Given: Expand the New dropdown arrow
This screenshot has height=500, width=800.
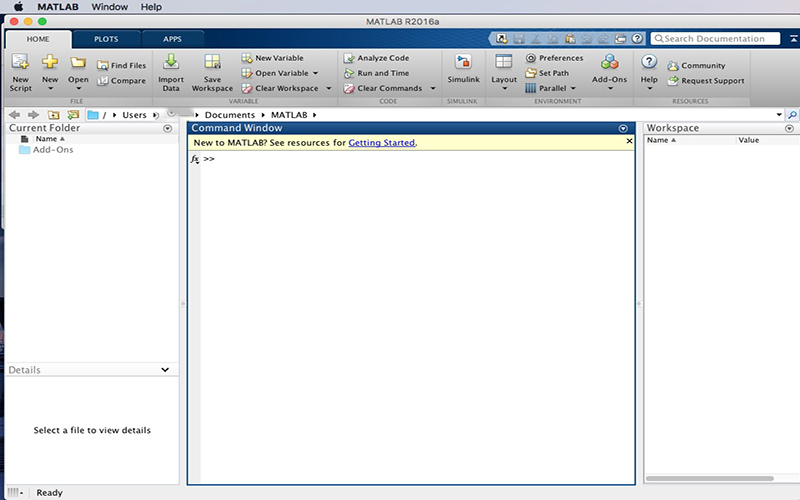Looking at the screenshot, I should pos(50,89).
